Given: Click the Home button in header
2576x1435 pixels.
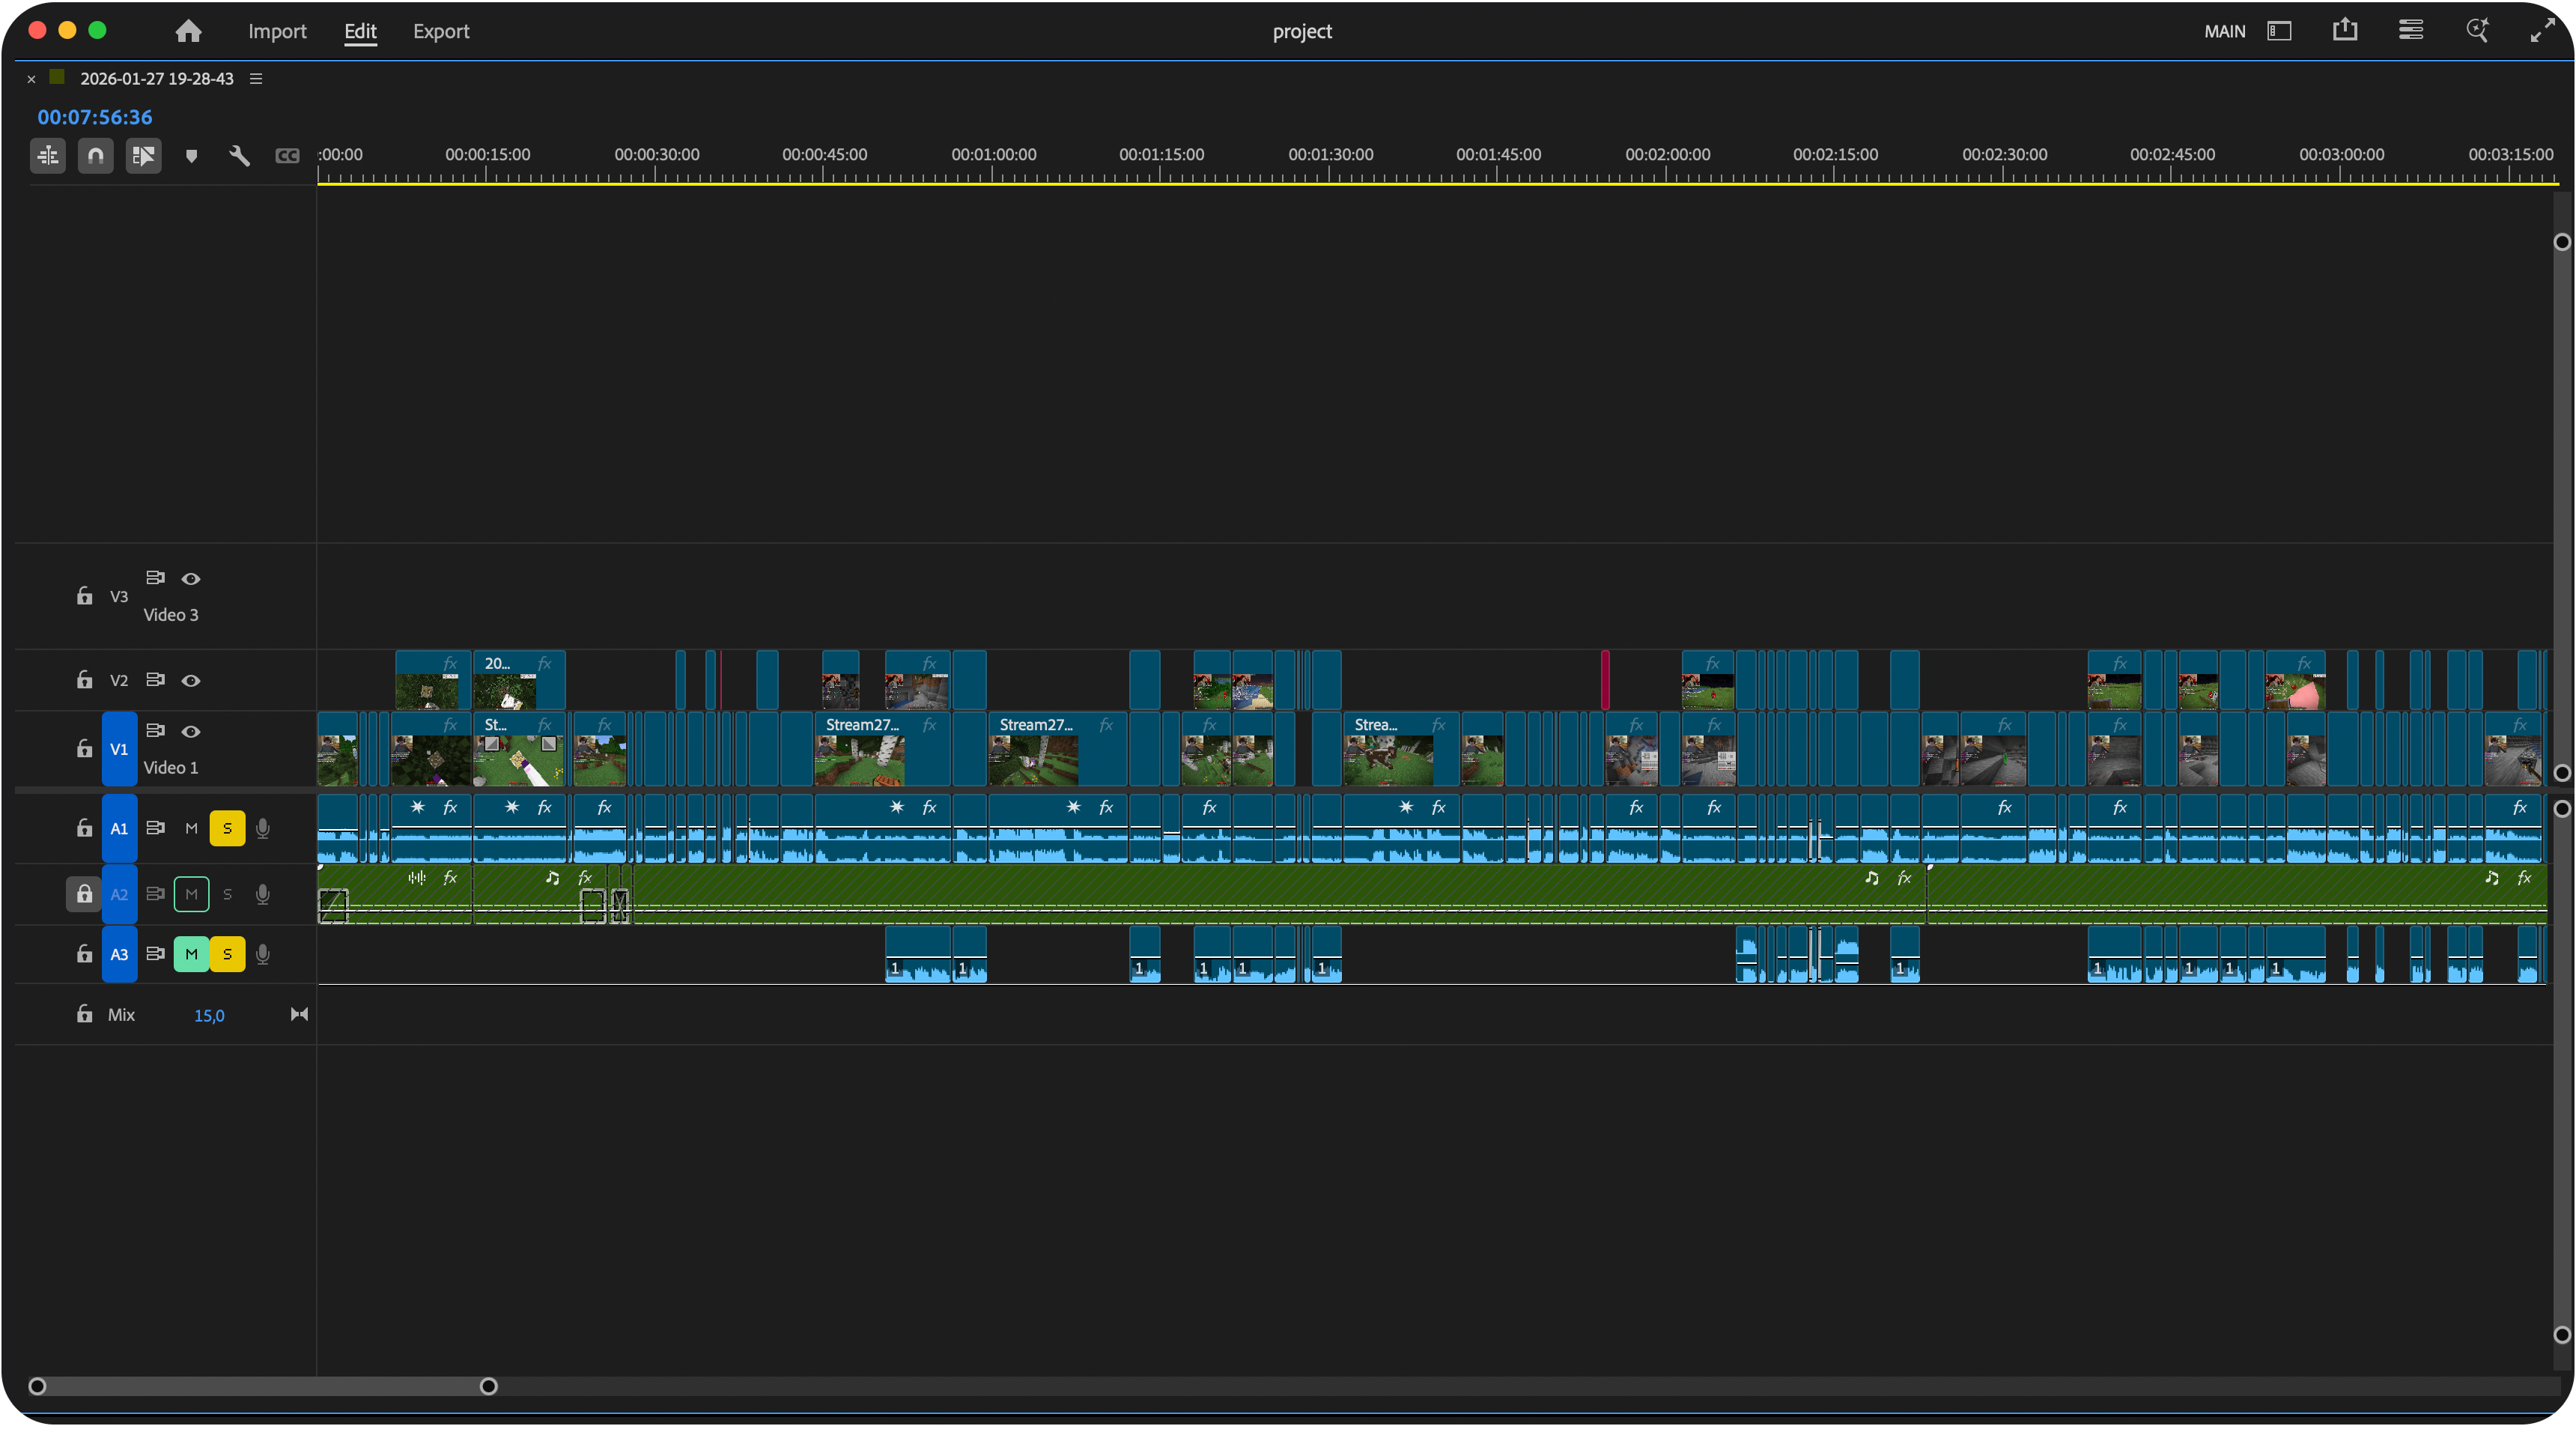Looking at the screenshot, I should [188, 31].
